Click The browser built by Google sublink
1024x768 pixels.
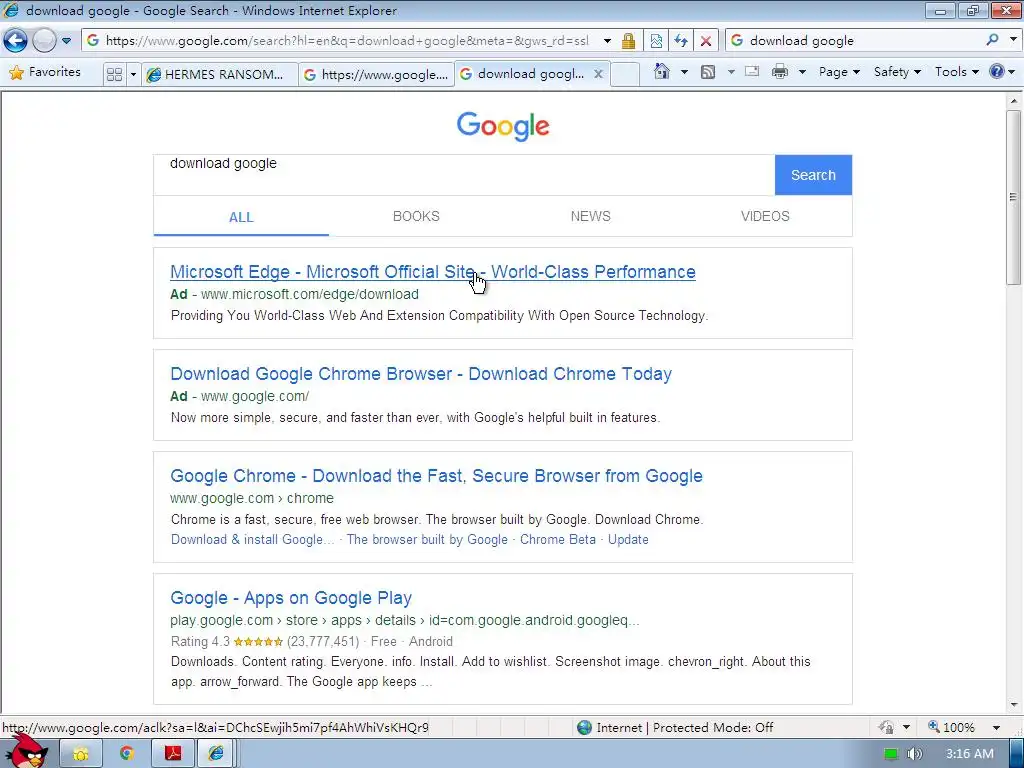[x=427, y=539]
